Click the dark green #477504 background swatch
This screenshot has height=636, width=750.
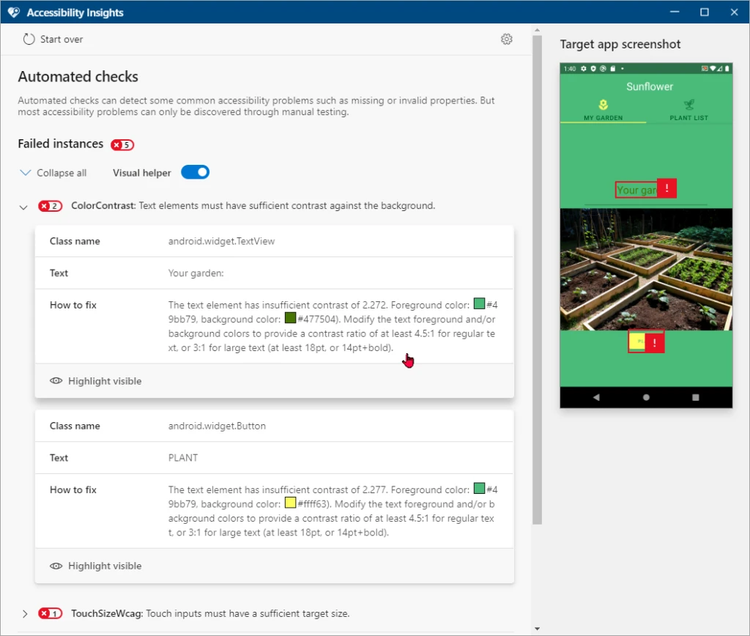pos(290,318)
